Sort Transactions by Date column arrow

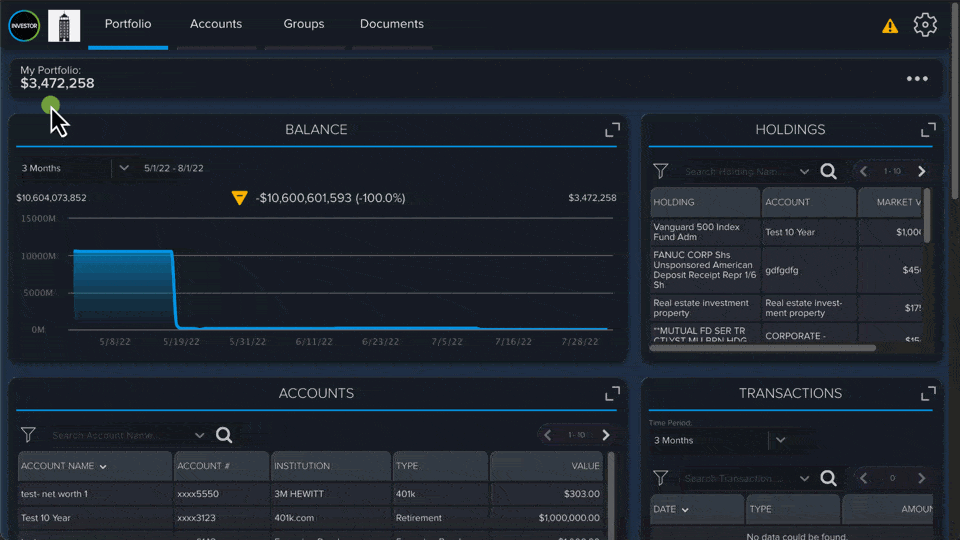pos(685,509)
